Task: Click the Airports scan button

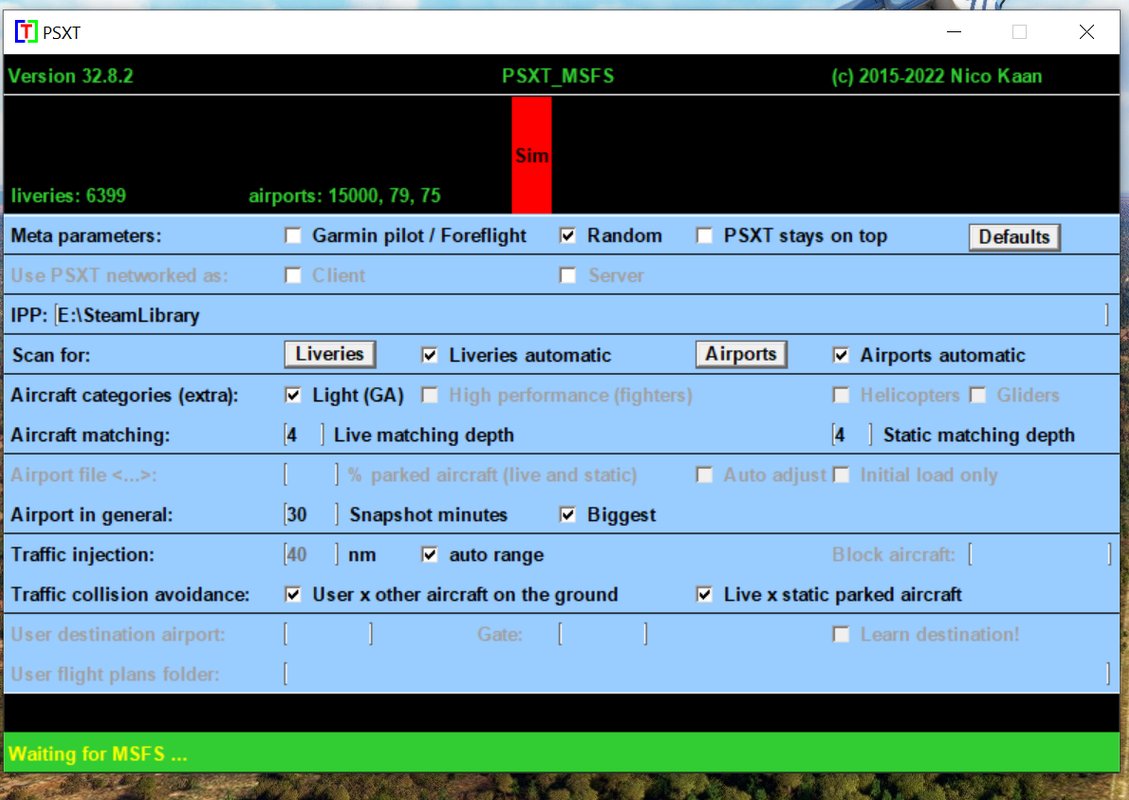Action: pos(741,354)
